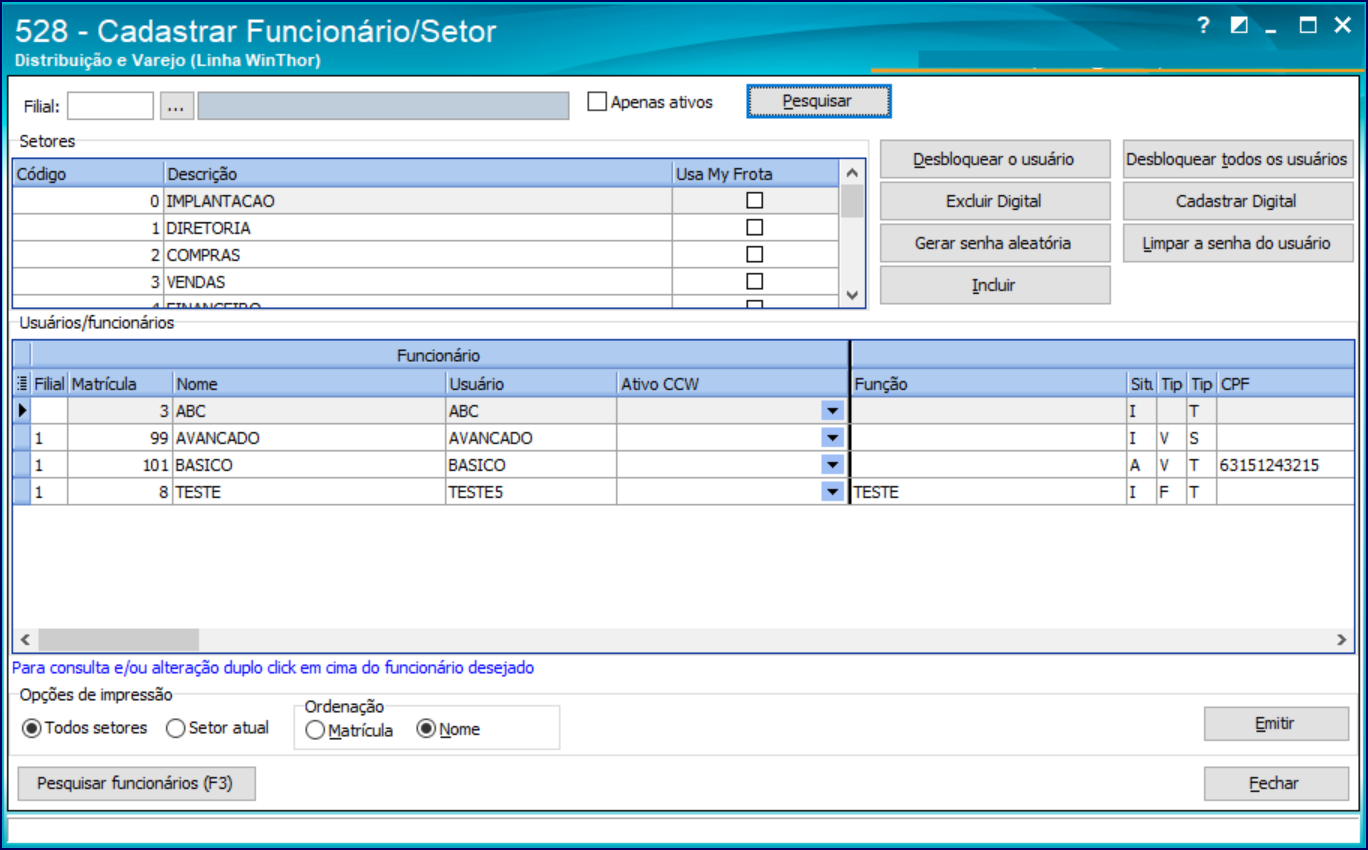
Task: Select IMPLANTACAO sector row
Action: pyautogui.click(x=425, y=200)
